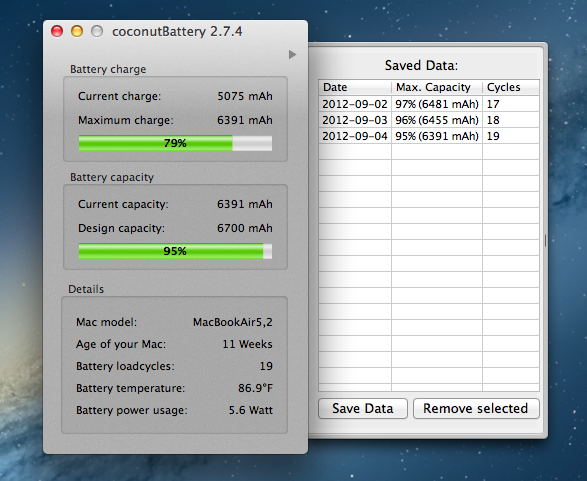Click the Battery loadcycles label

pyautogui.click(x=125, y=366)
